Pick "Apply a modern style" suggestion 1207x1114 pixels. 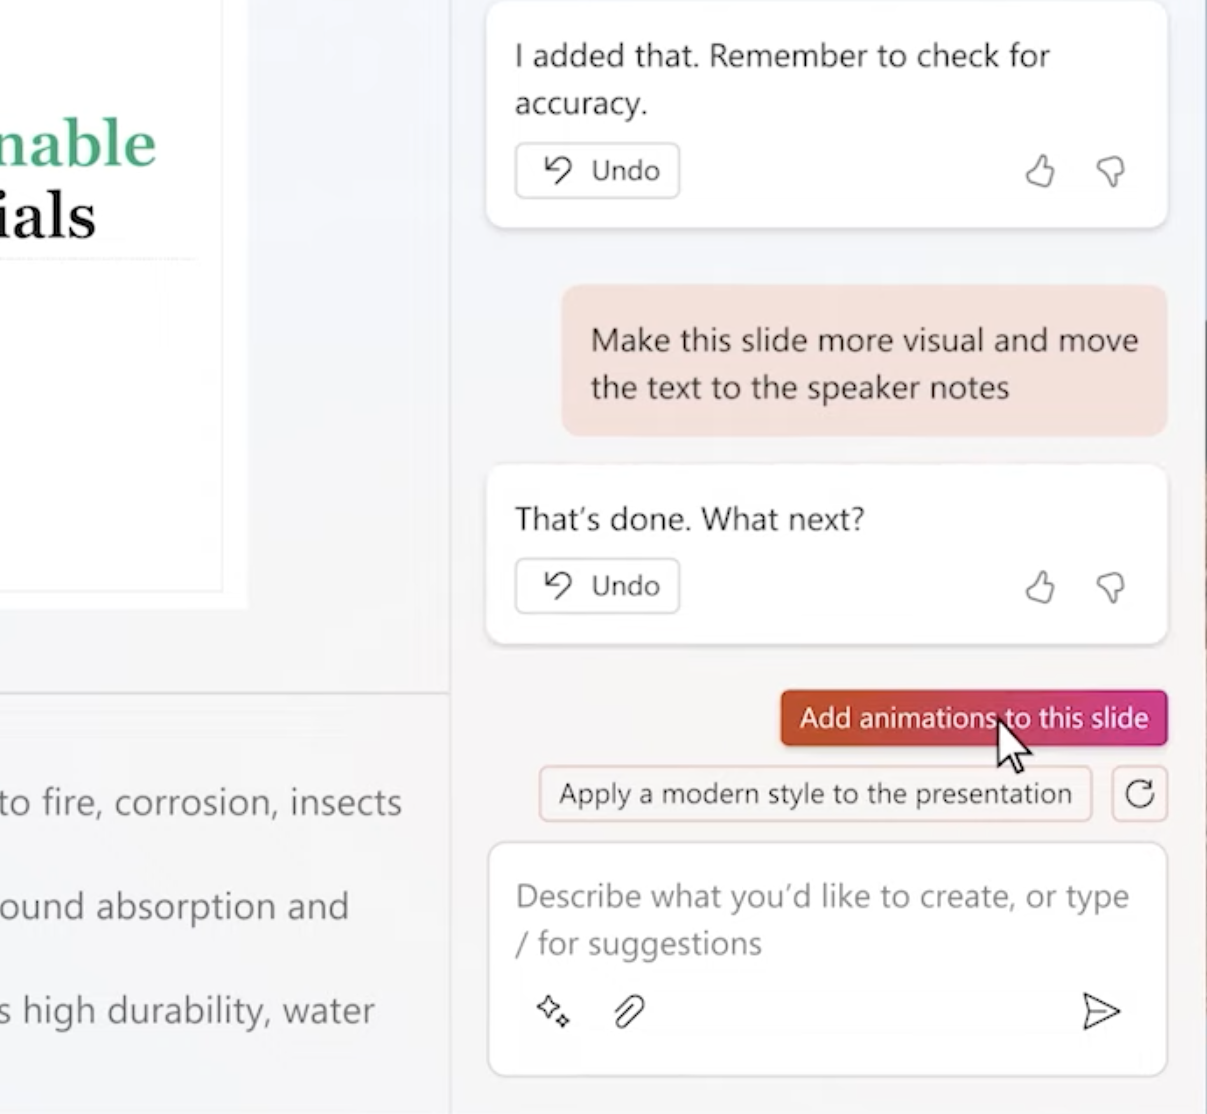coord(814,794)
